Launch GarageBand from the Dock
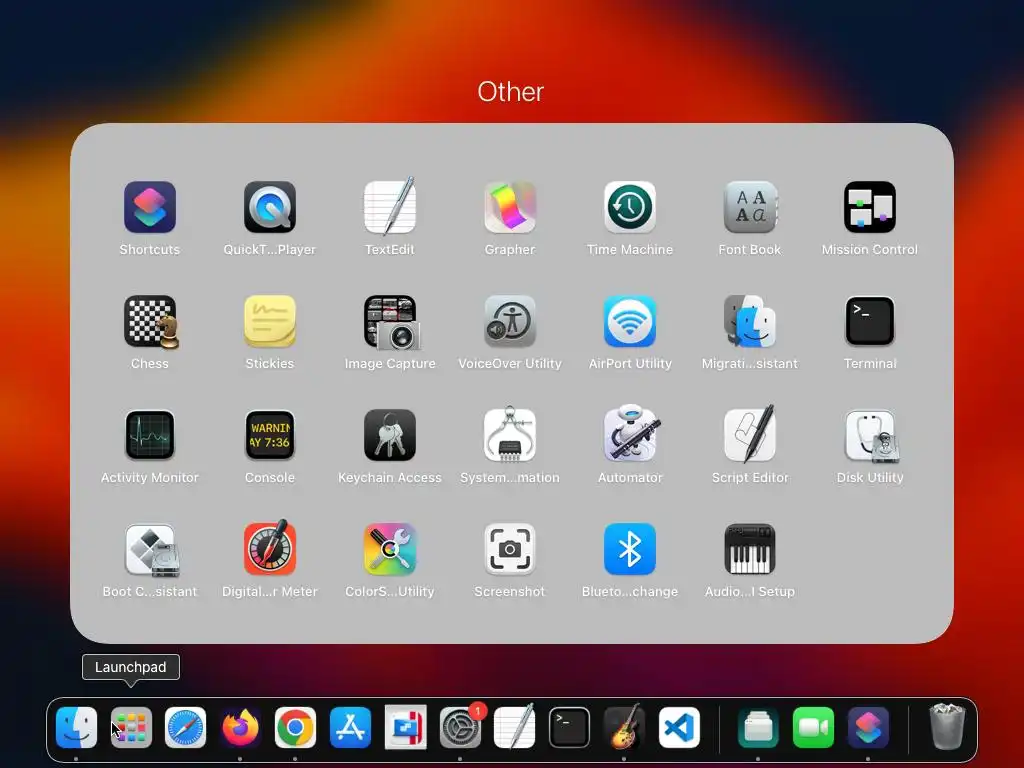The image size is (1024, 768). (x=624, y=726)
